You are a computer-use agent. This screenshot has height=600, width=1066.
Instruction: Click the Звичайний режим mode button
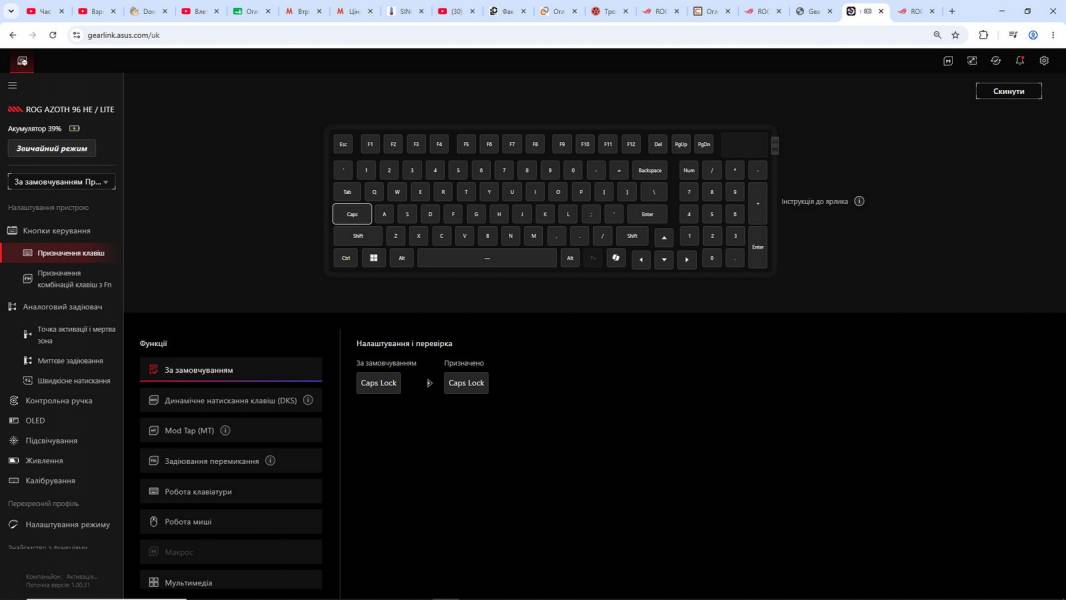coord(52,148)
